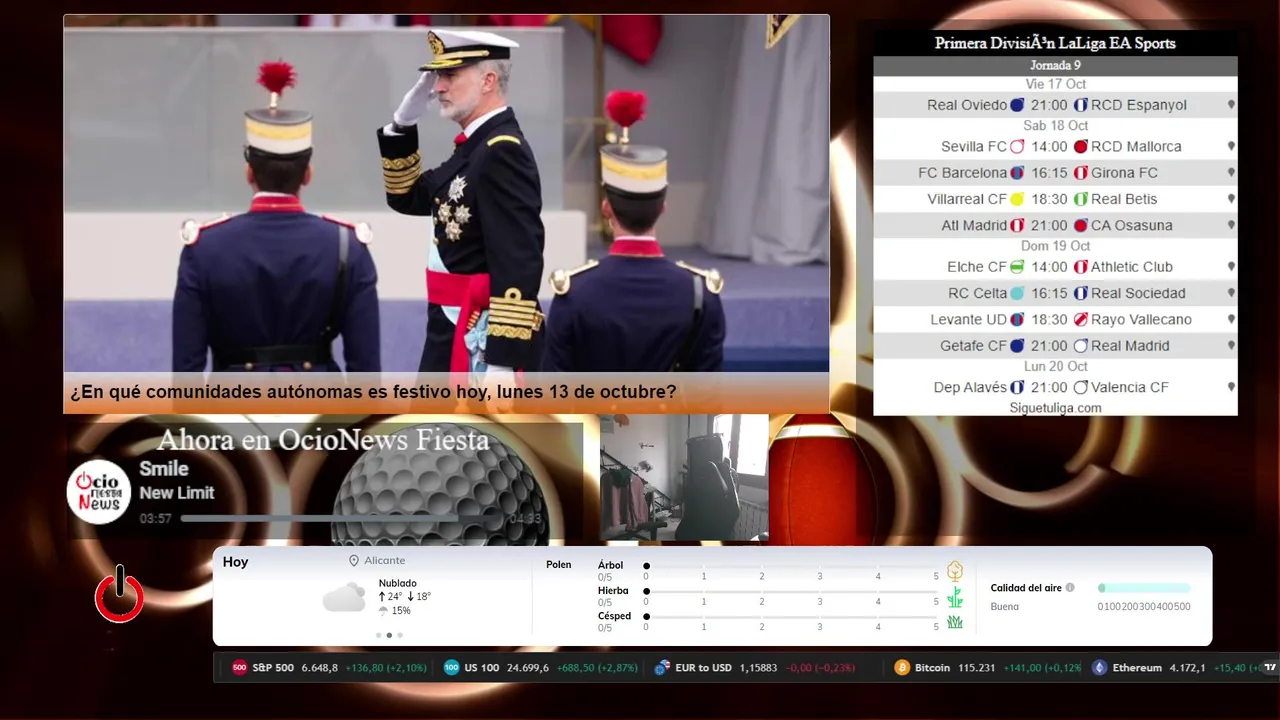Image resolution: width=1280 pixels, height=720 pixels.
Task: Click the Vie 17 Oct date row
Action: coord(1055,84)
